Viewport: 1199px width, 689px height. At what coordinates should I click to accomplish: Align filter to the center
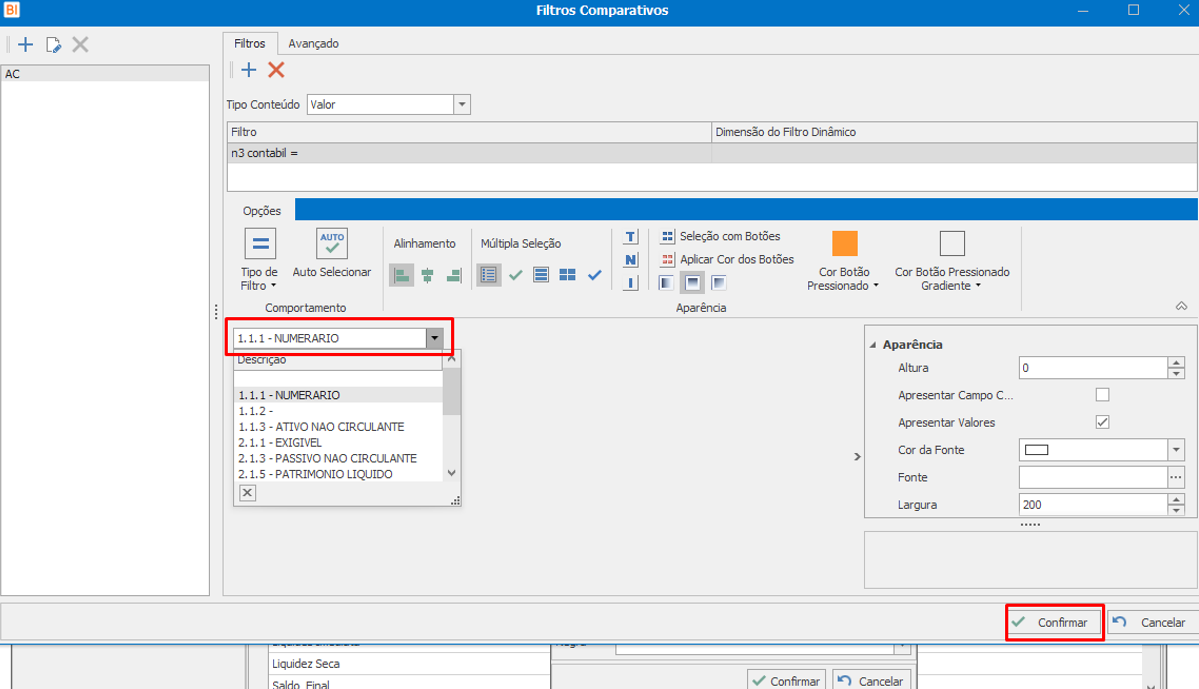[x=427, y=275]
